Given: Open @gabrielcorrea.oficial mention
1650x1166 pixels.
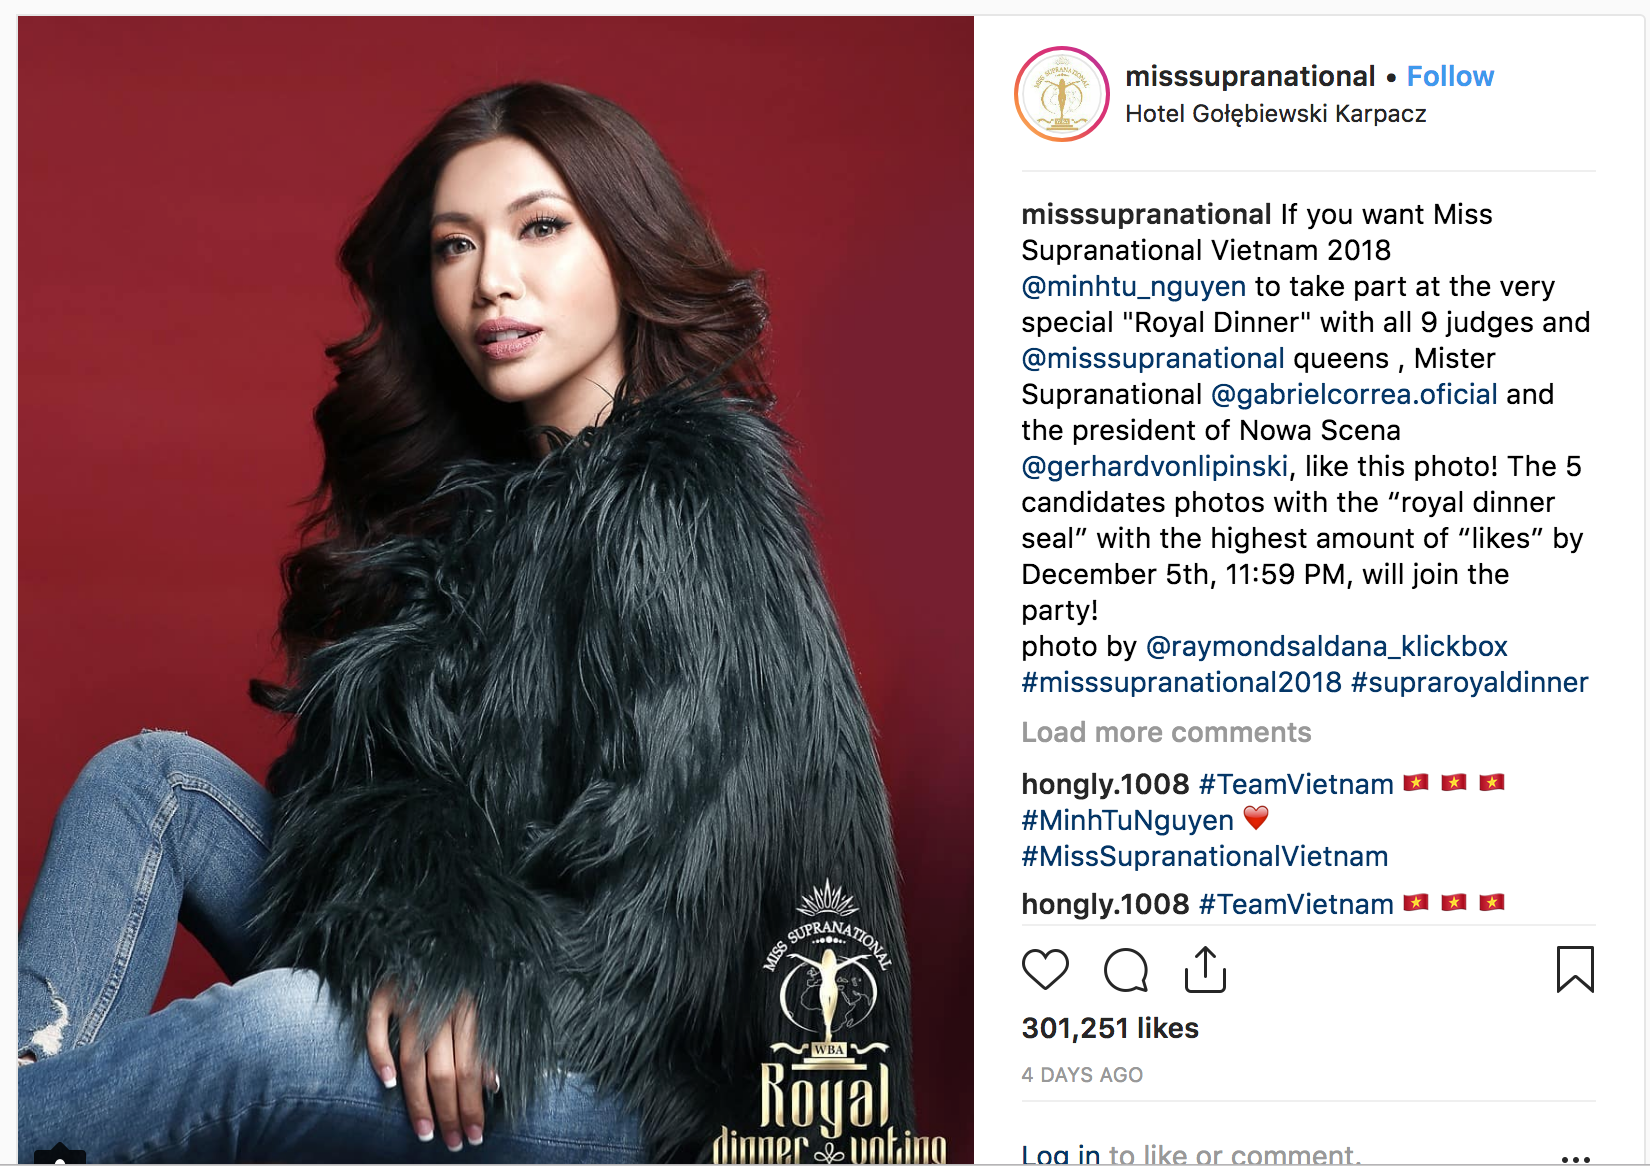Looking at the screenshot, I should pyautogui.click(x=1354, y=394).
